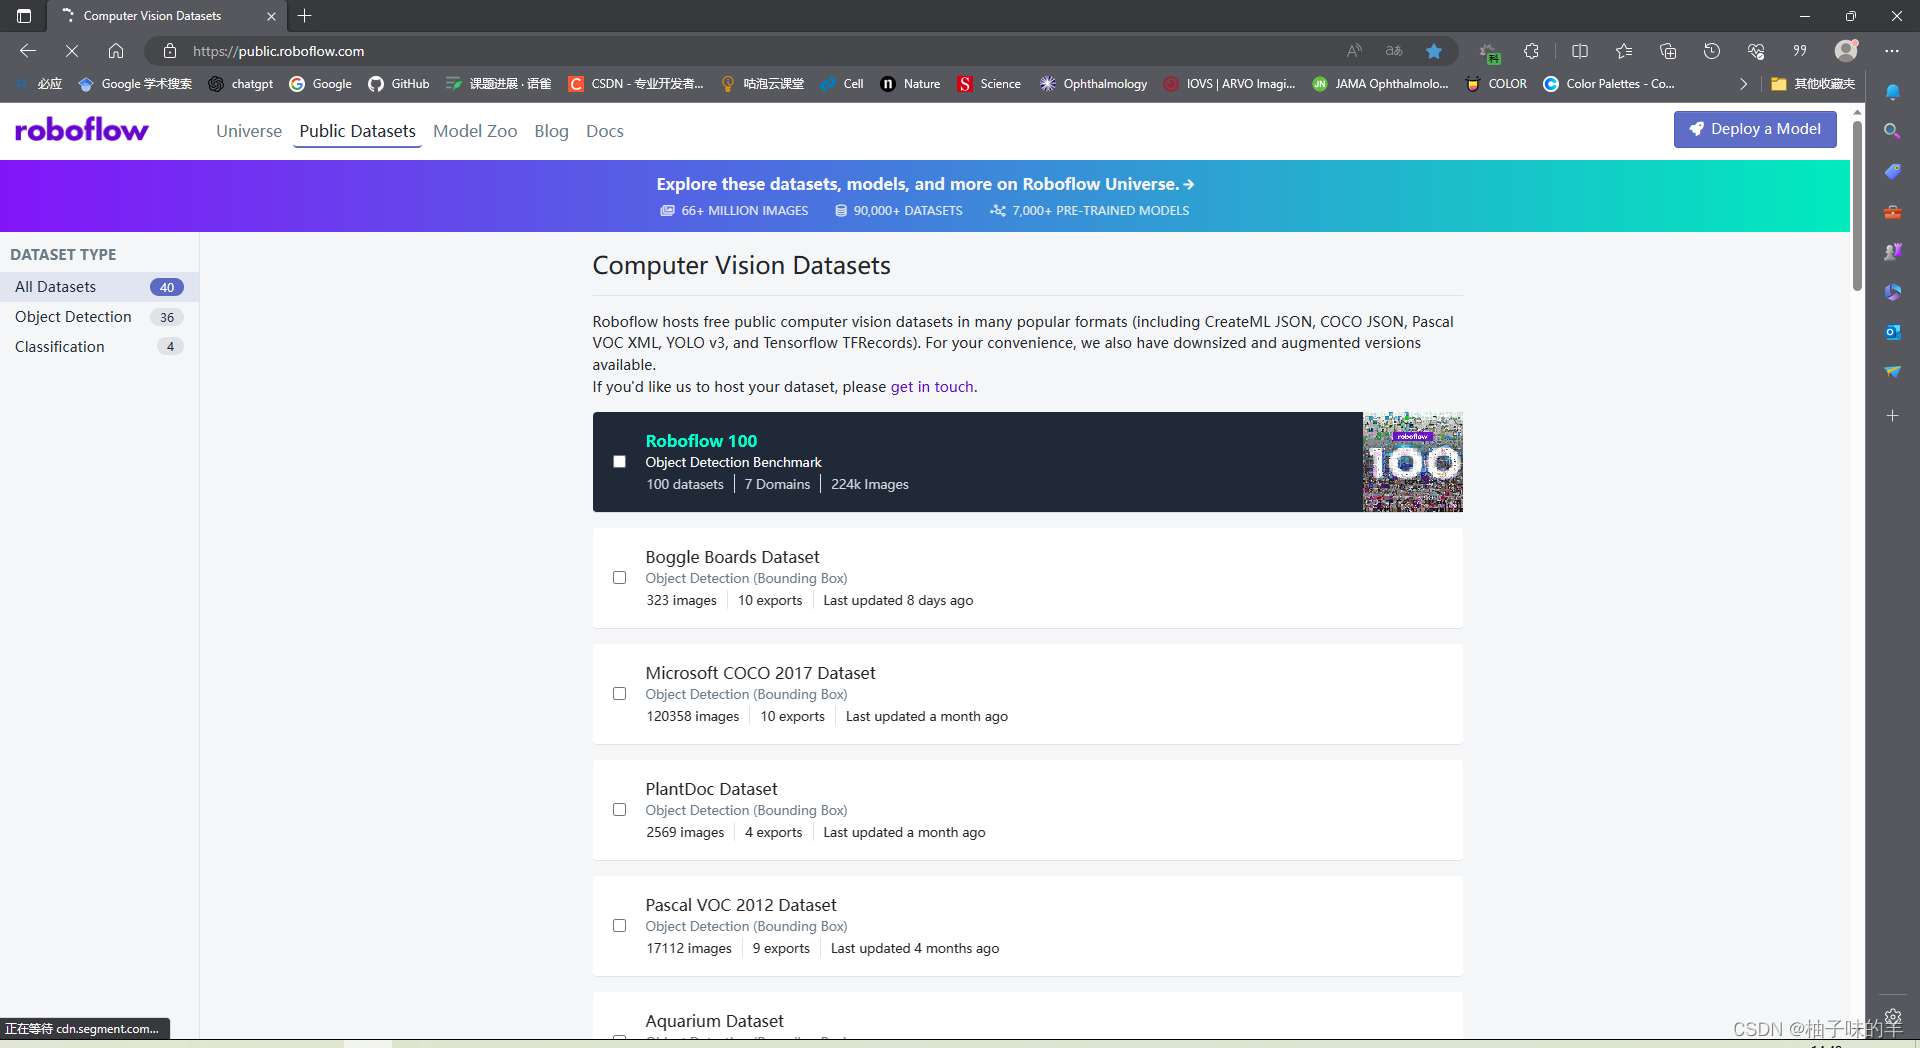The height and width of the screenshot is (1048, 1920).
Task: Follow the 'get in touch' link
Action: pyautogui.click(x=932, y=387)
